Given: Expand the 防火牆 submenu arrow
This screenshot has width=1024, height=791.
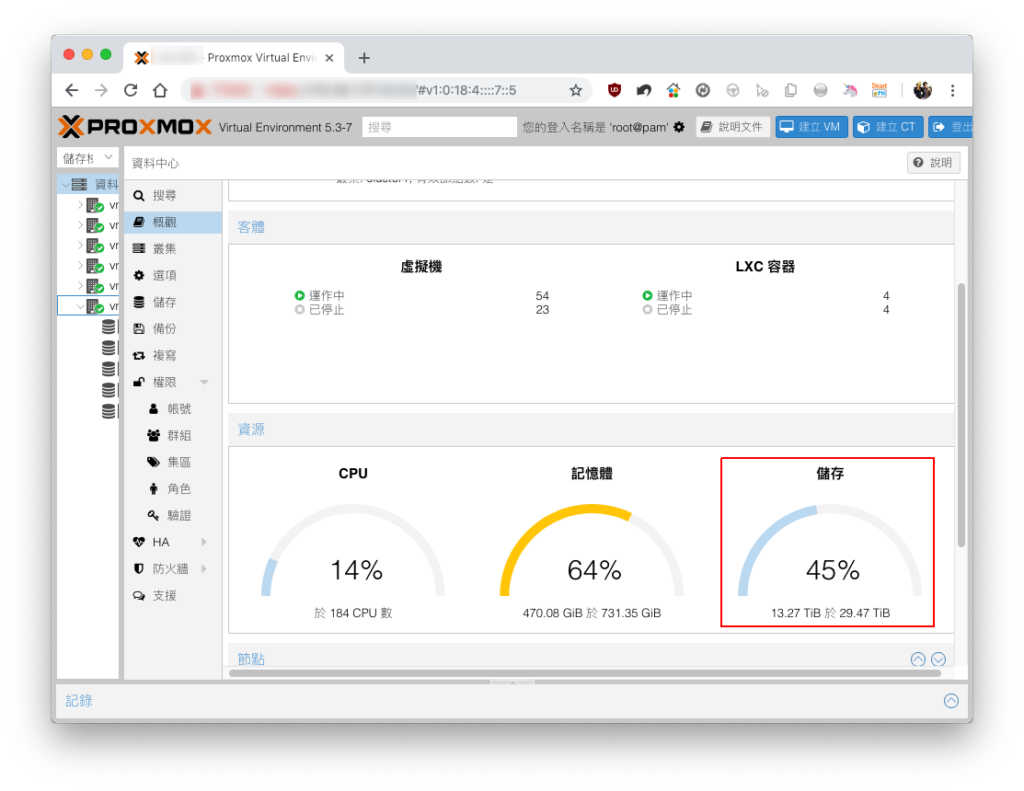Looking at the screenshot, I should click(x=204, y=569).
